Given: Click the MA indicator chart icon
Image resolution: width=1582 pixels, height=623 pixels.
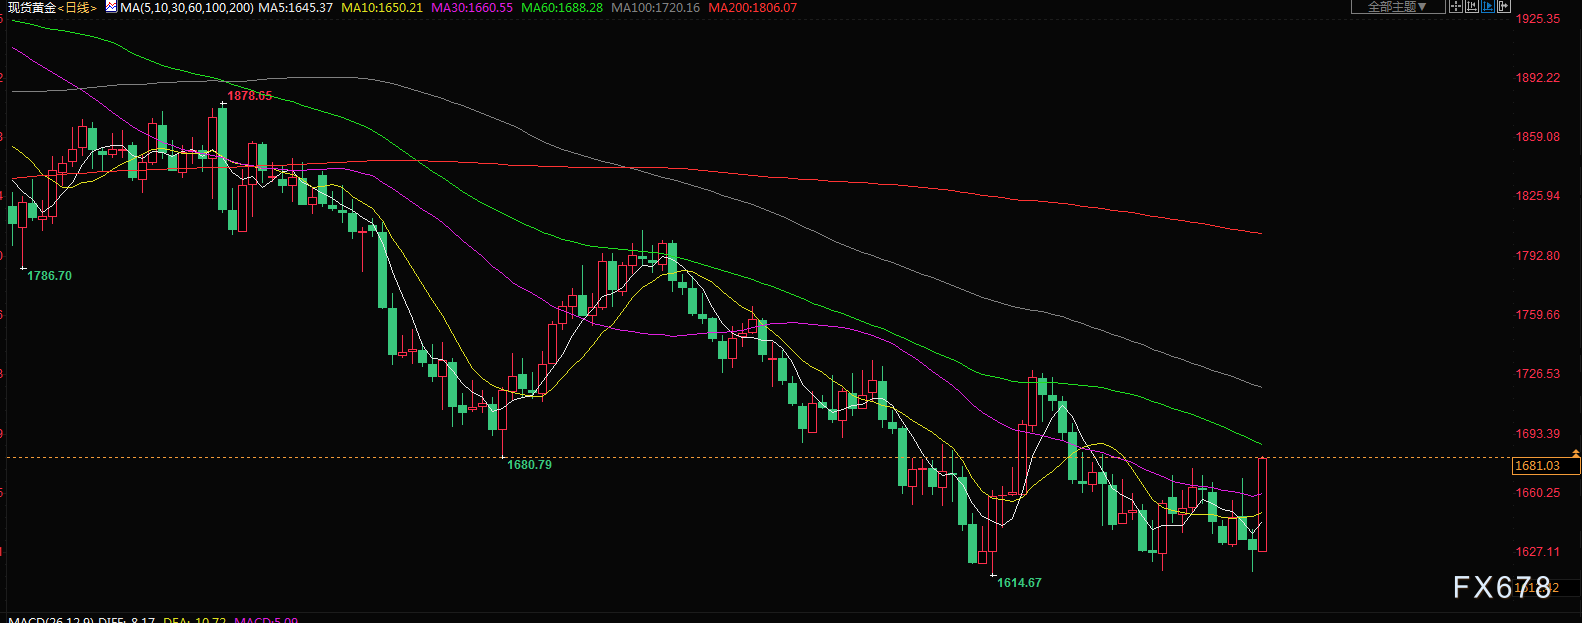Looking at the screenshot, I should point(110,7).
